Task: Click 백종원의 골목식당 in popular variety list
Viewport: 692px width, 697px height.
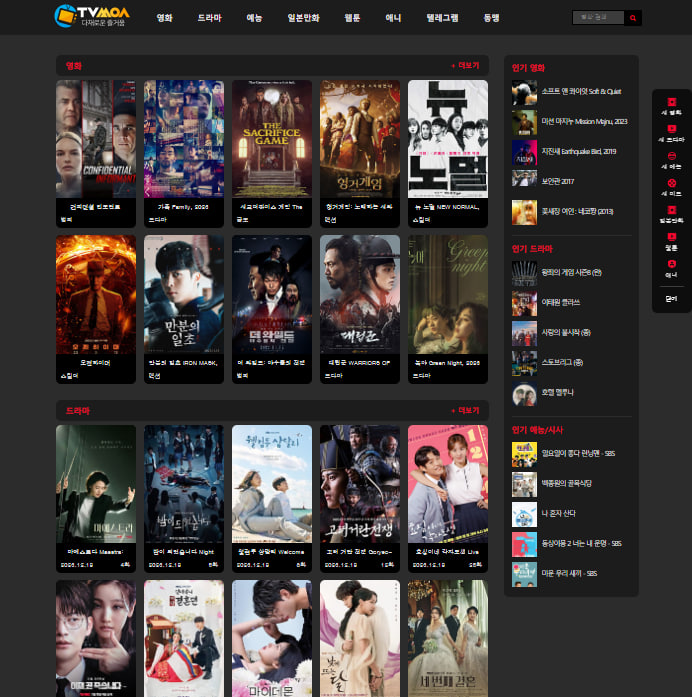Action: pos(566,483)
